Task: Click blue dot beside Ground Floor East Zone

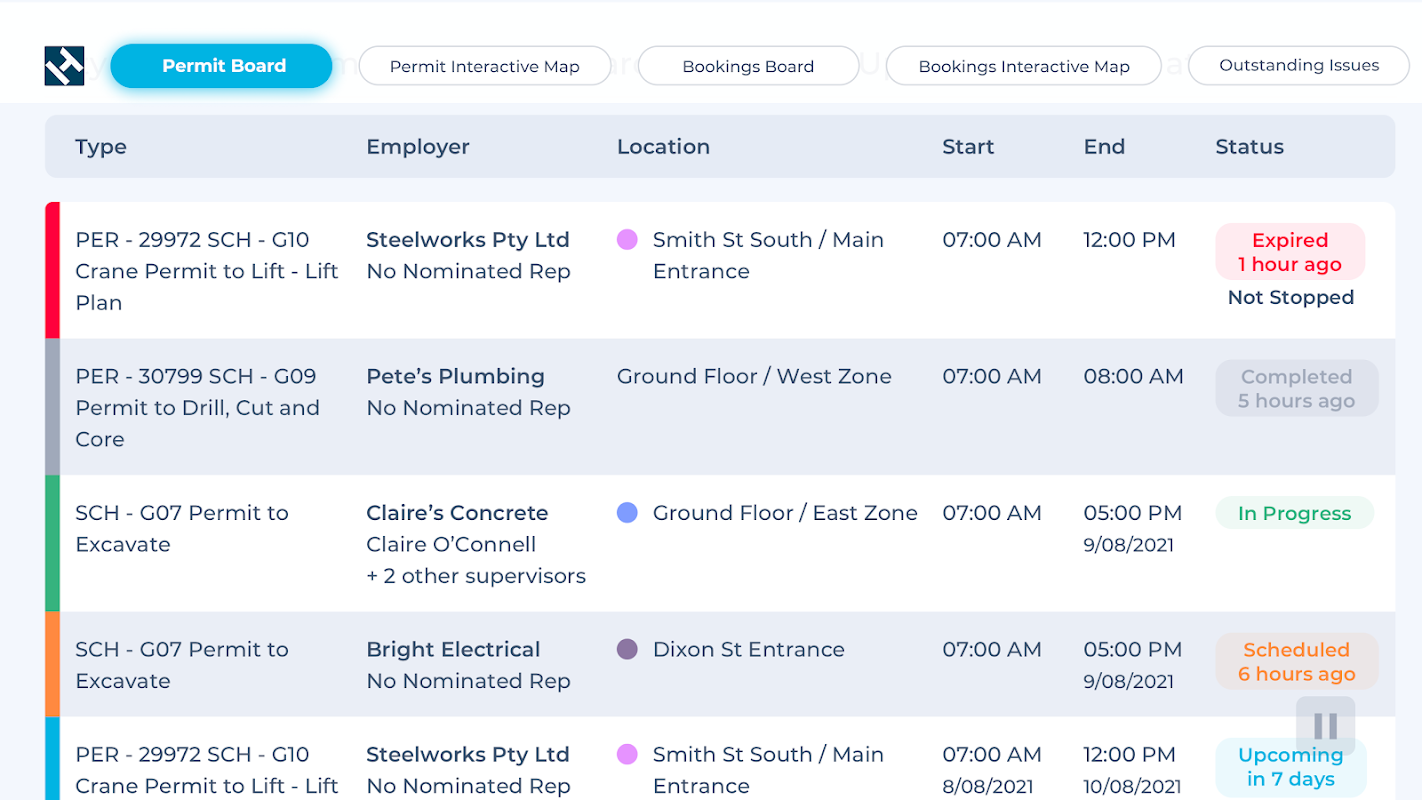Action: click(x=627, y=513)
